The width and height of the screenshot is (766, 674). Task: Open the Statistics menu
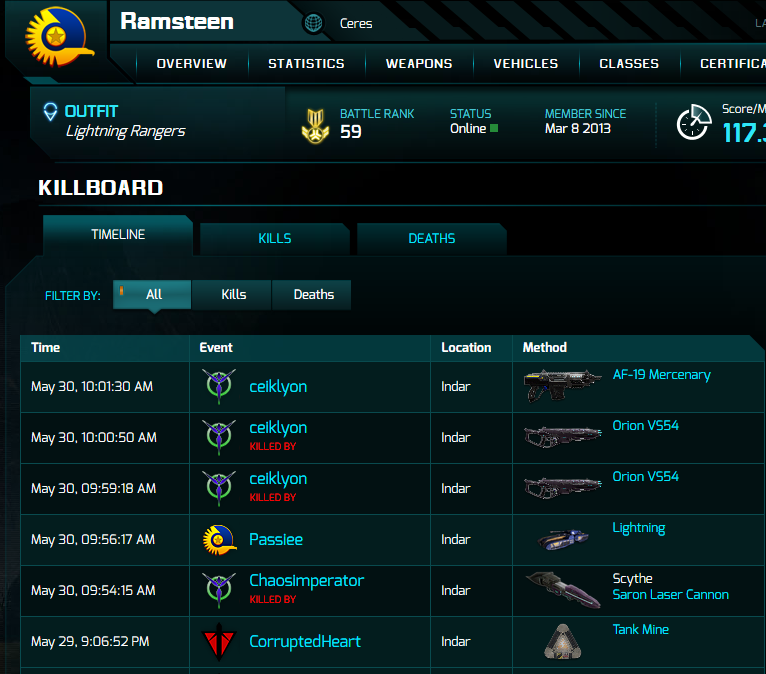(x=306, y=63)
